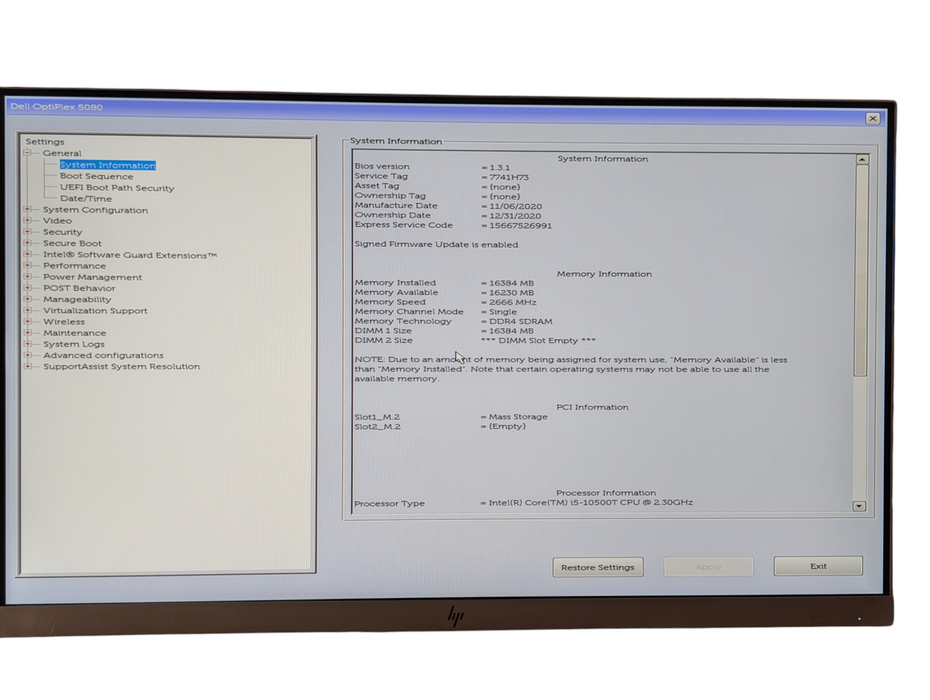Select the System Configuration label
This screenshot has height=700, width=930.
click(95, 210)
